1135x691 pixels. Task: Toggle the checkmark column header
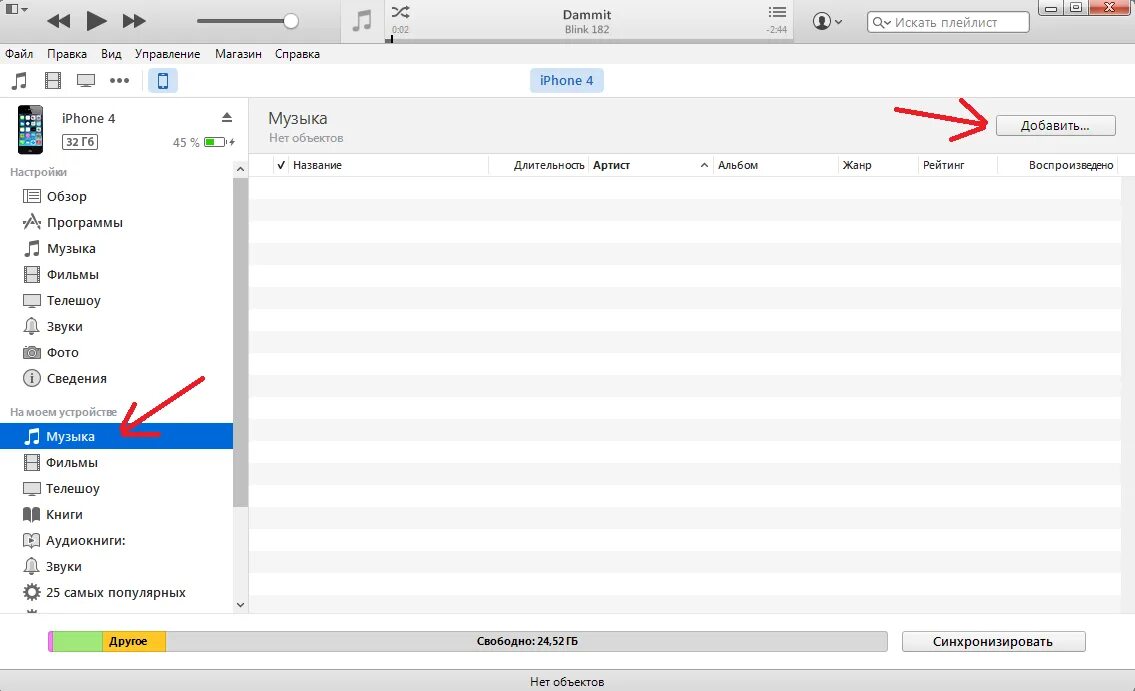pos(281,165)
